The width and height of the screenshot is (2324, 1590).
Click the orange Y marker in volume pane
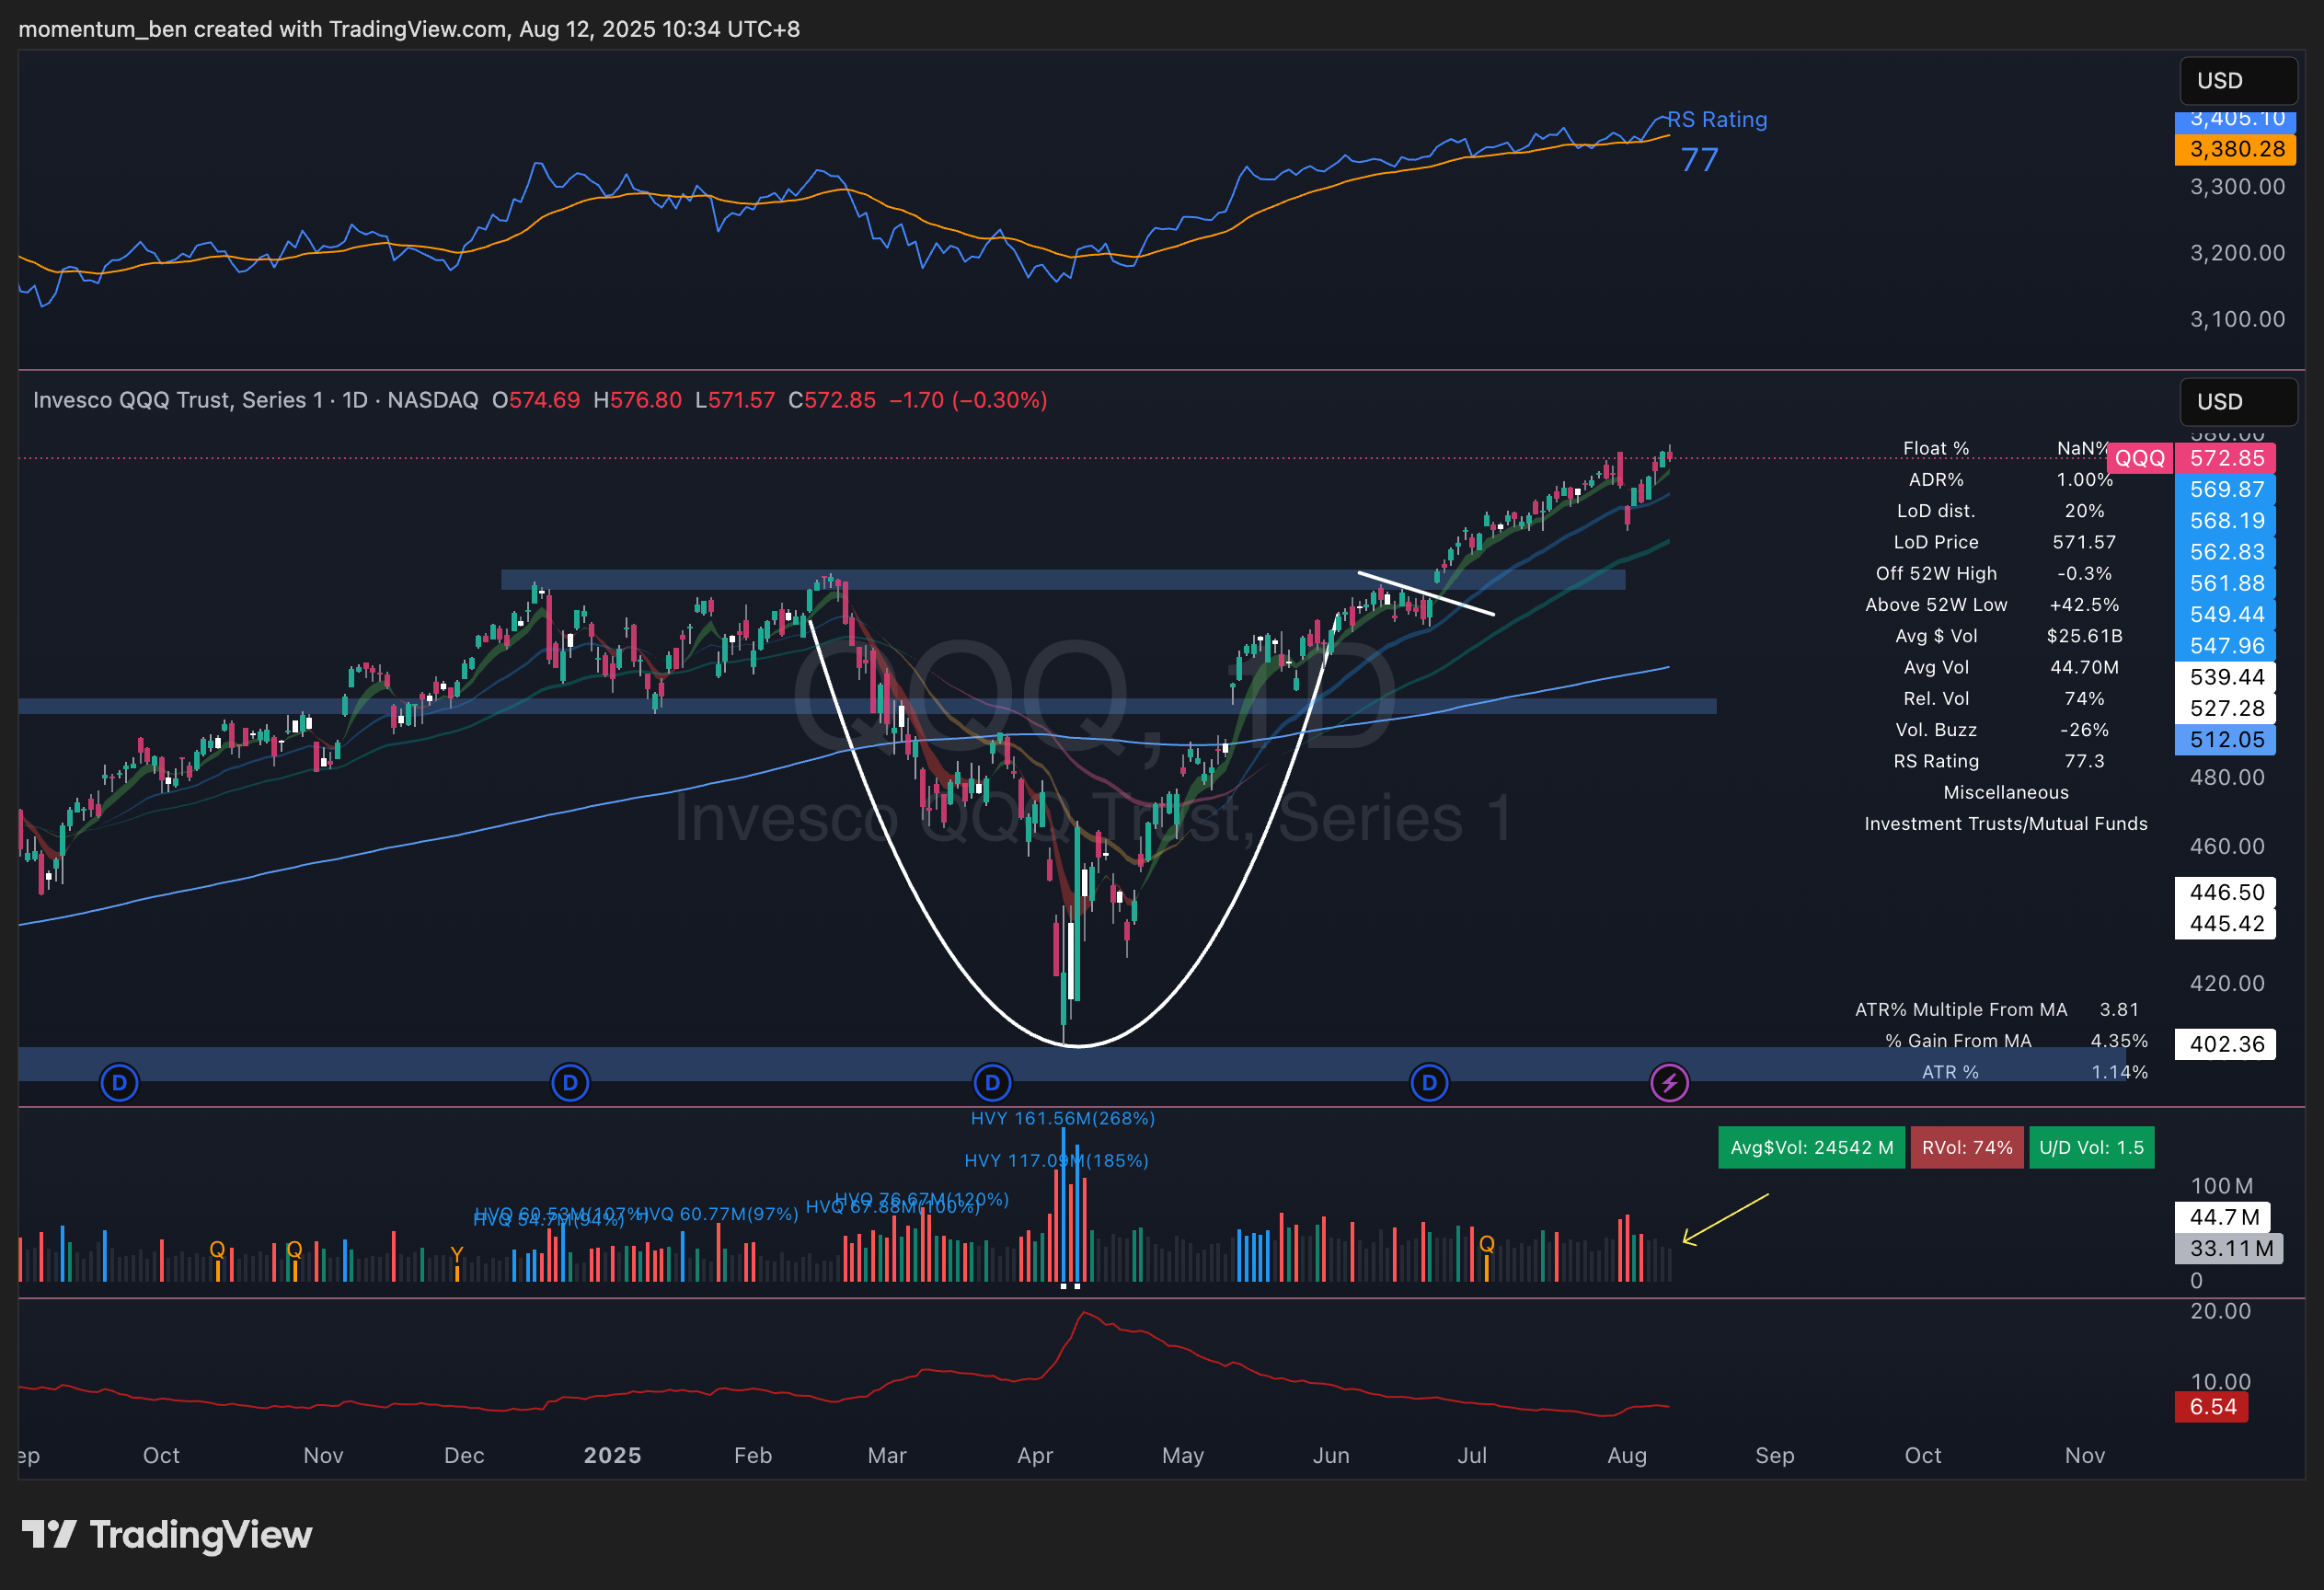point(457,1254)
